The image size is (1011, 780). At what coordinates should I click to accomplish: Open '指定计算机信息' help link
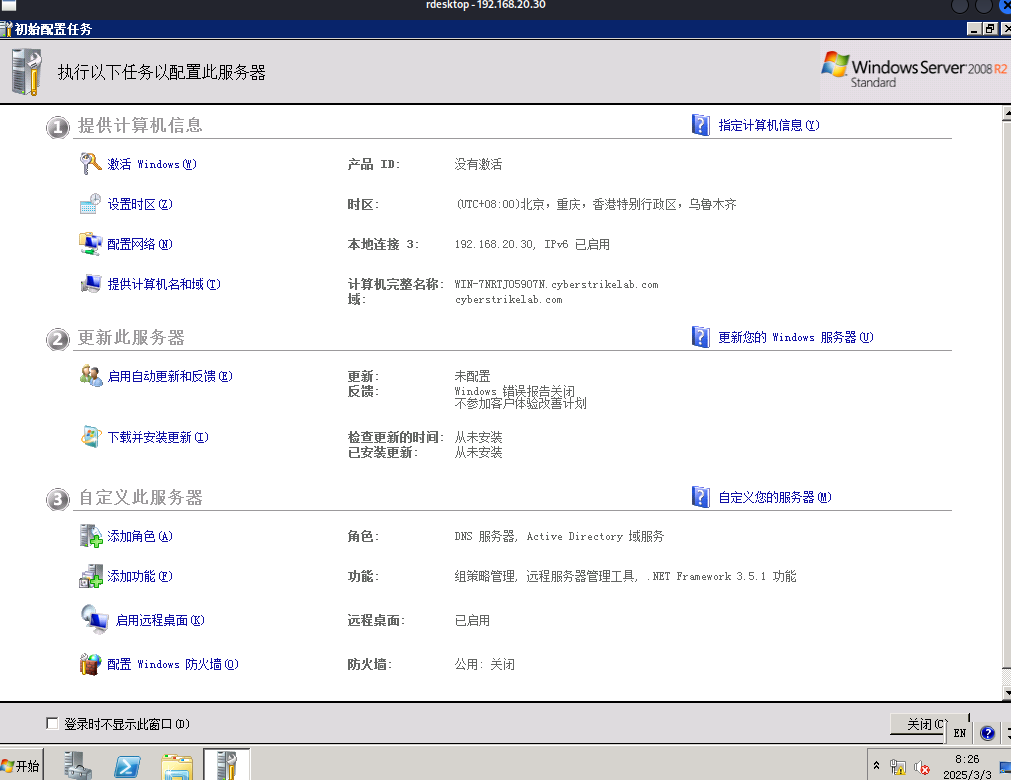(x=768, y=125)
